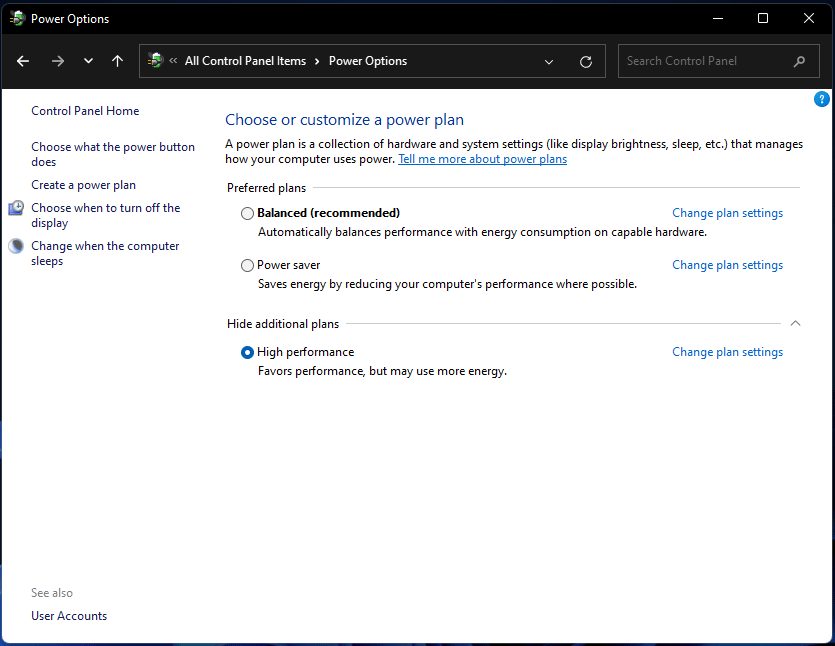Viewport: 835px width, 646px height.
Task: Open Tell me more about power plans
Action: [482, 159]
